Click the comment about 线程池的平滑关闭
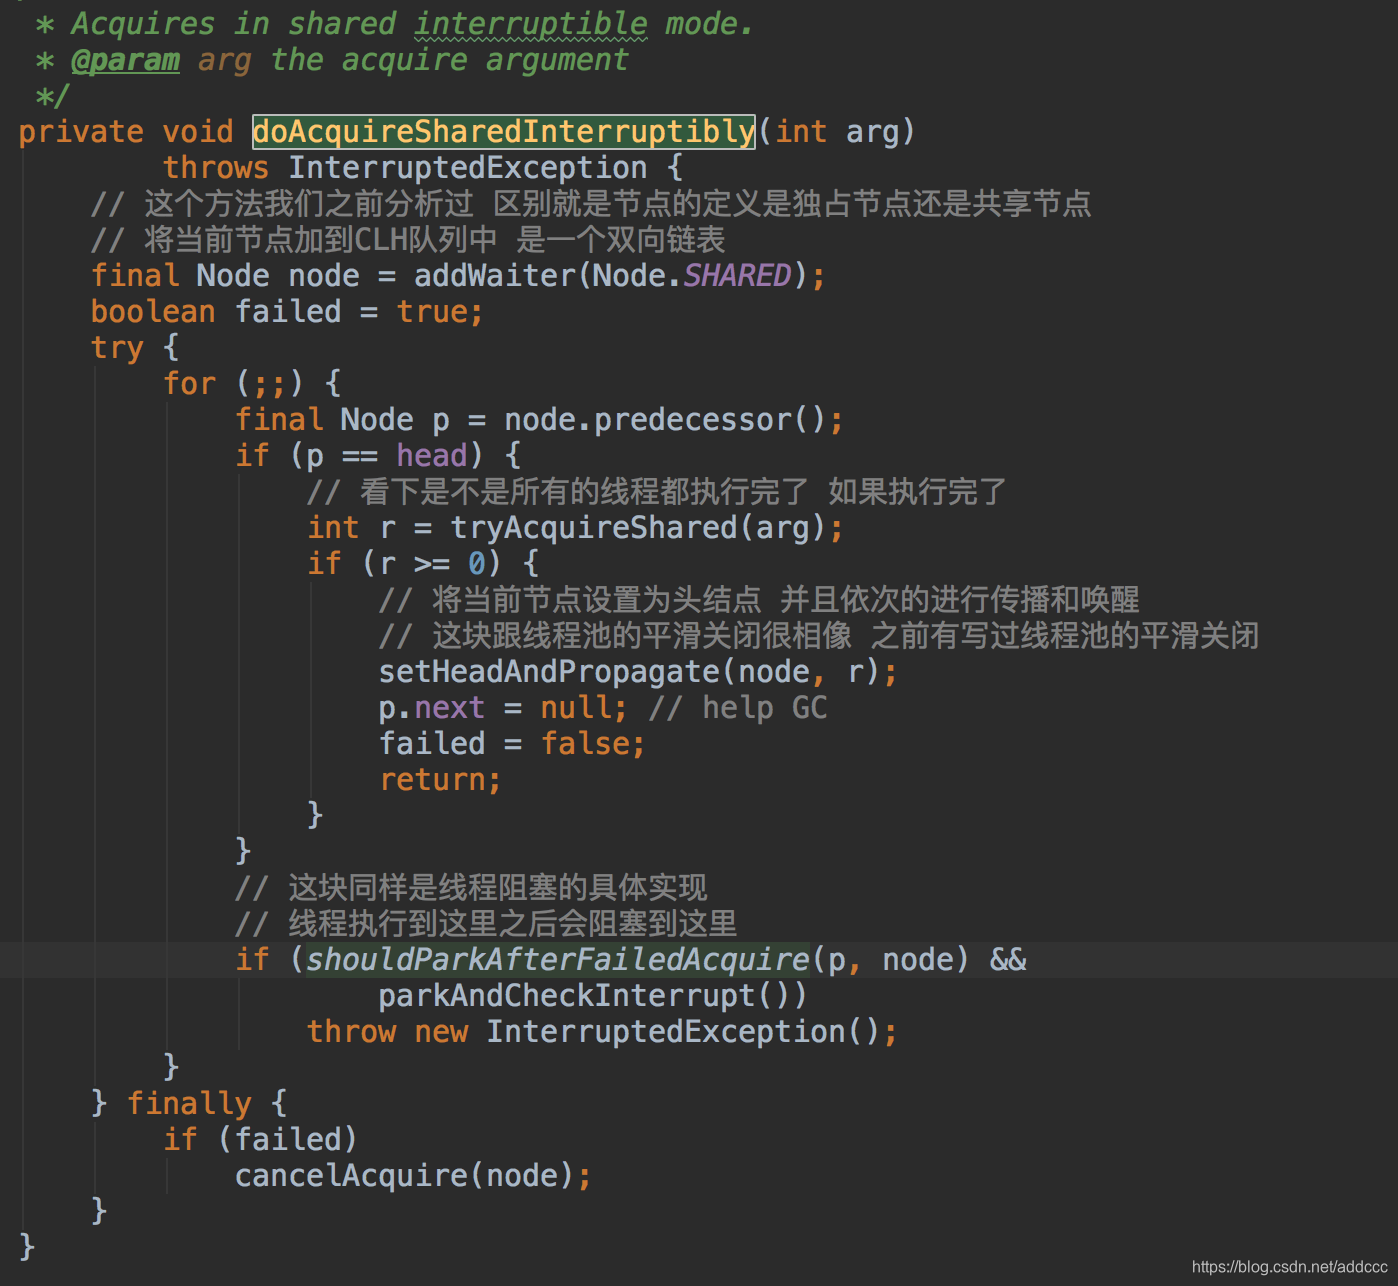 [x=819, y=635]
